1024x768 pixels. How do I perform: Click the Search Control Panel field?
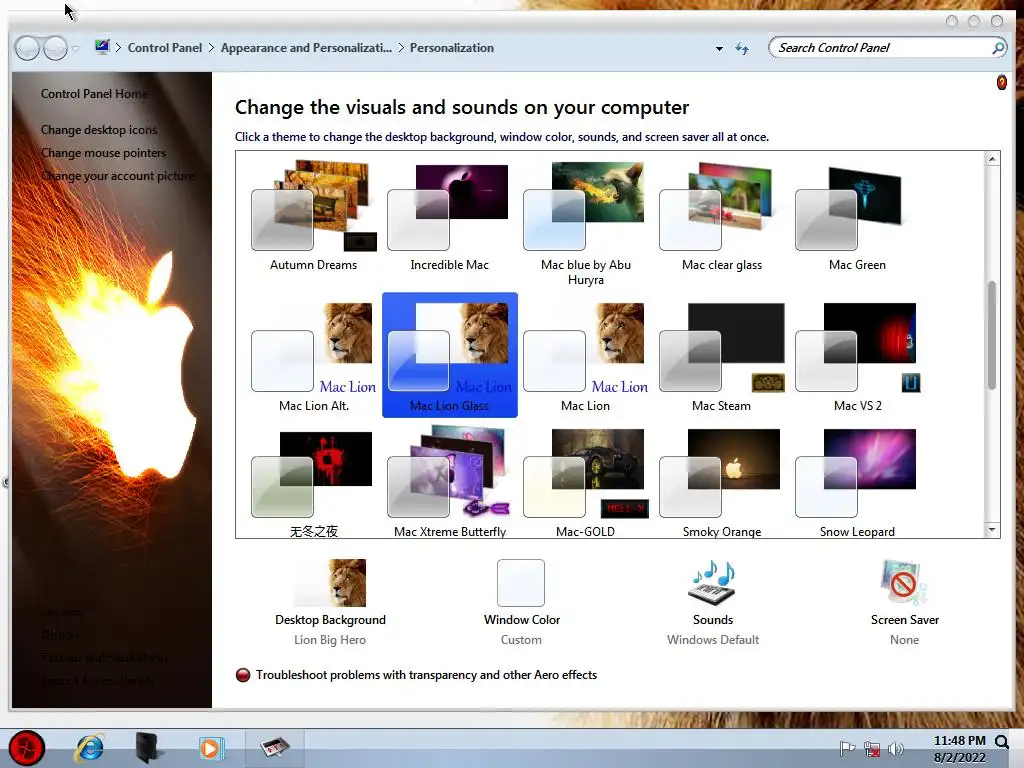pos(882,48)
